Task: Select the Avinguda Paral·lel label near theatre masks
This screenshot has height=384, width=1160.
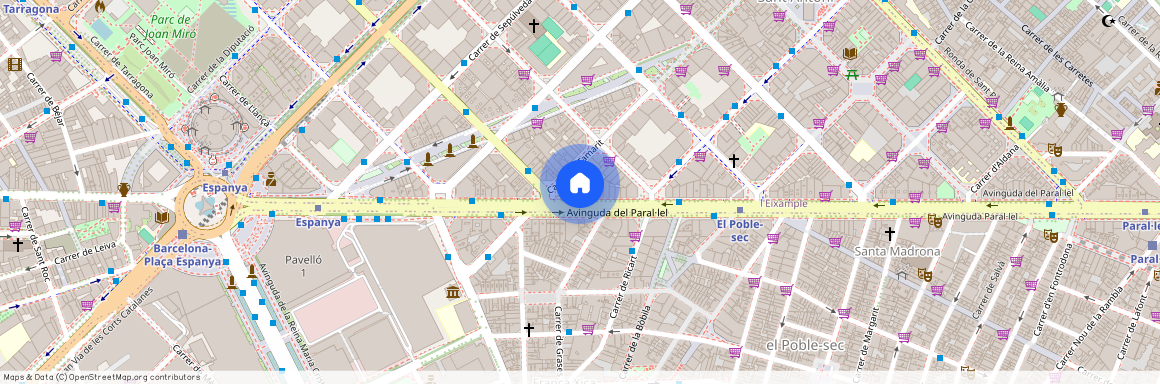Action: click(x=979, y=217)
